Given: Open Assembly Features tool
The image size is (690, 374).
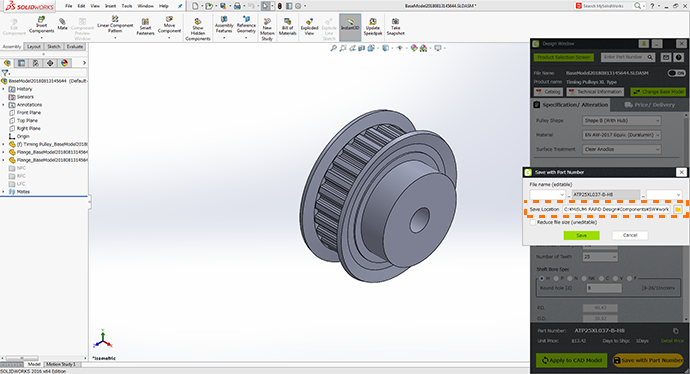Looking at the screenshot, I should [x=224, y=26].
